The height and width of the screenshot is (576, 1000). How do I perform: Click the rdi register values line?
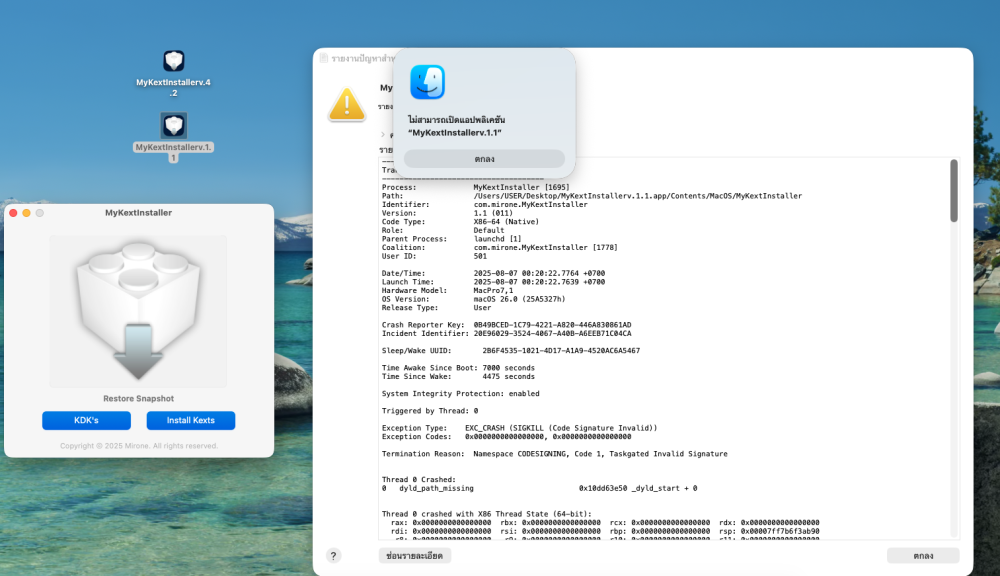click(605, 531)
